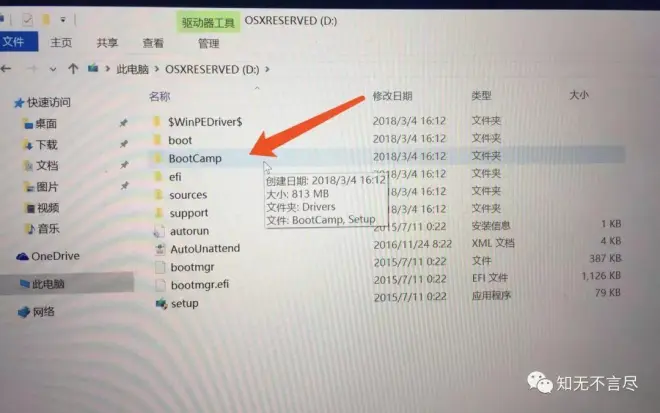Open the 网络 network item
Screen dimensions: 660x413
point(36,312)
